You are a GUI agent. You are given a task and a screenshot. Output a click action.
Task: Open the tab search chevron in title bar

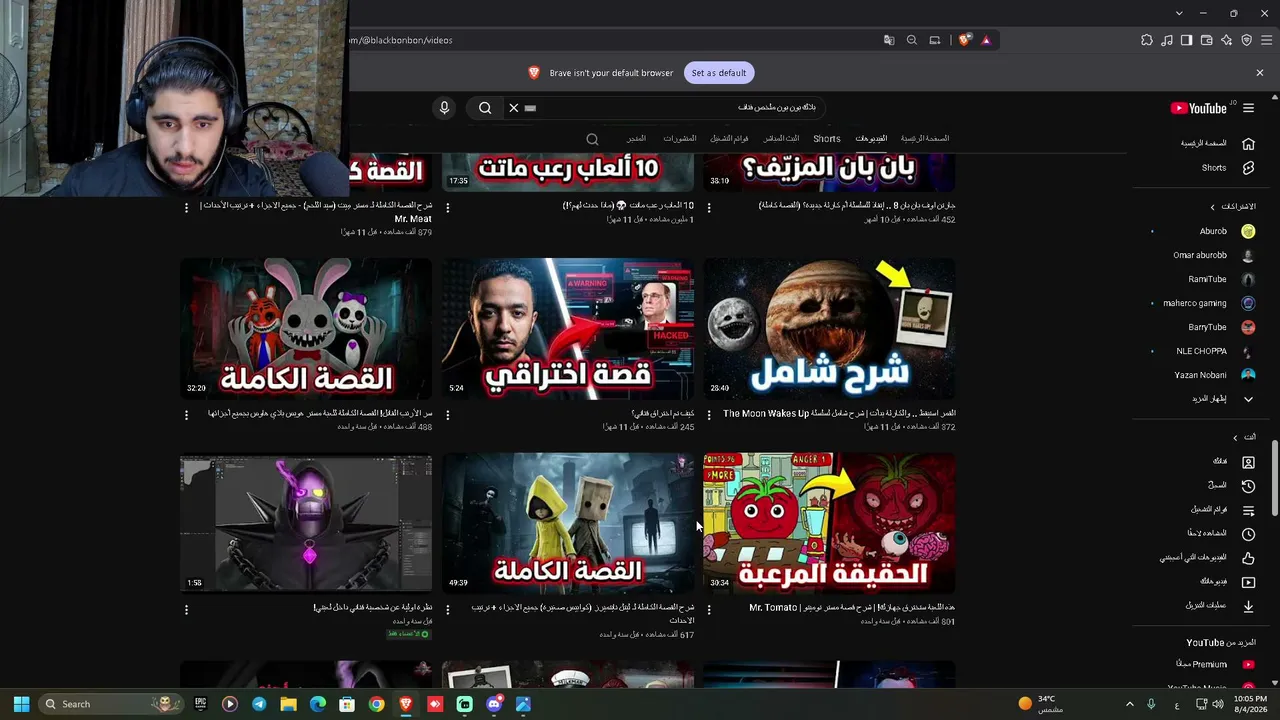[x=1179, y=13]
